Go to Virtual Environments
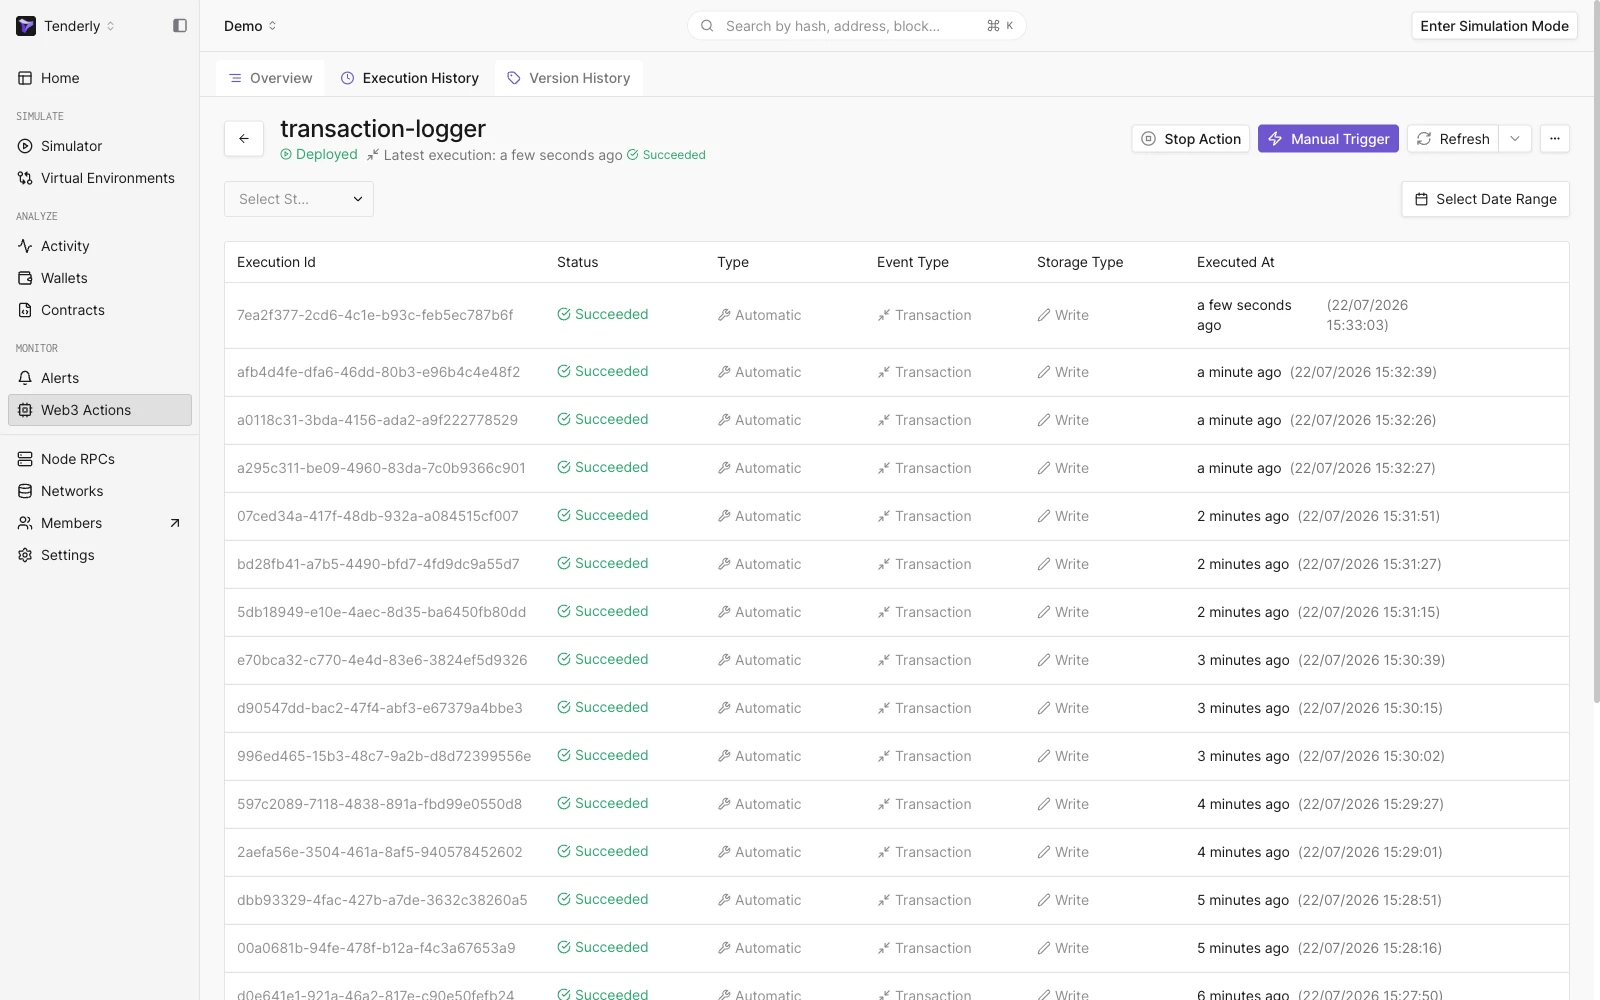The height and width of the screenshot is (1000, 1600). tap(100, 178)
